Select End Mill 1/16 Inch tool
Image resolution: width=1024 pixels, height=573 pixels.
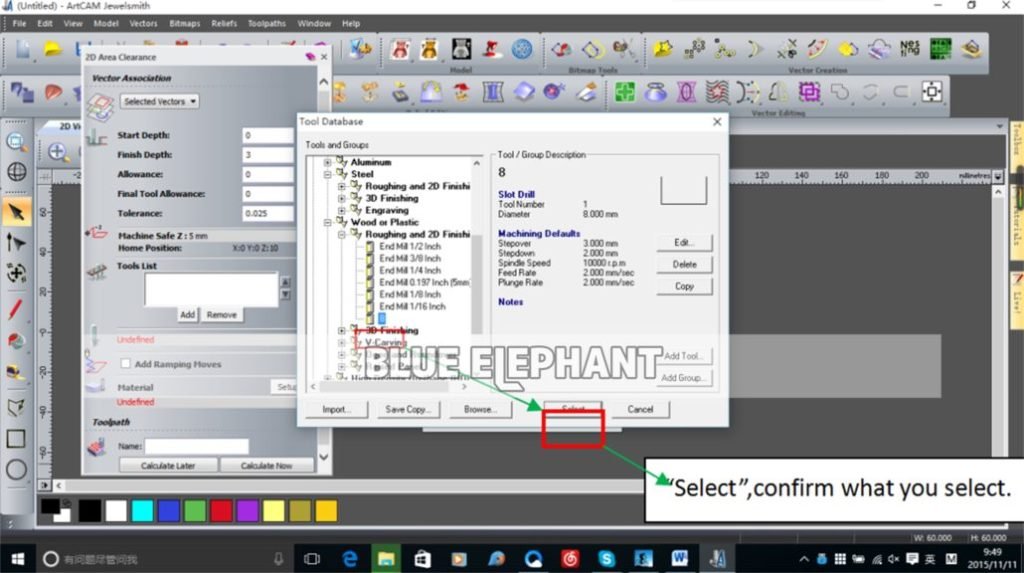(412, 306)
